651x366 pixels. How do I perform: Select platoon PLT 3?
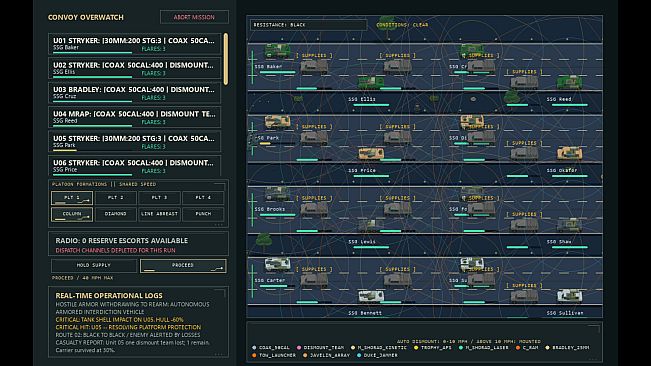pos(159,198)
